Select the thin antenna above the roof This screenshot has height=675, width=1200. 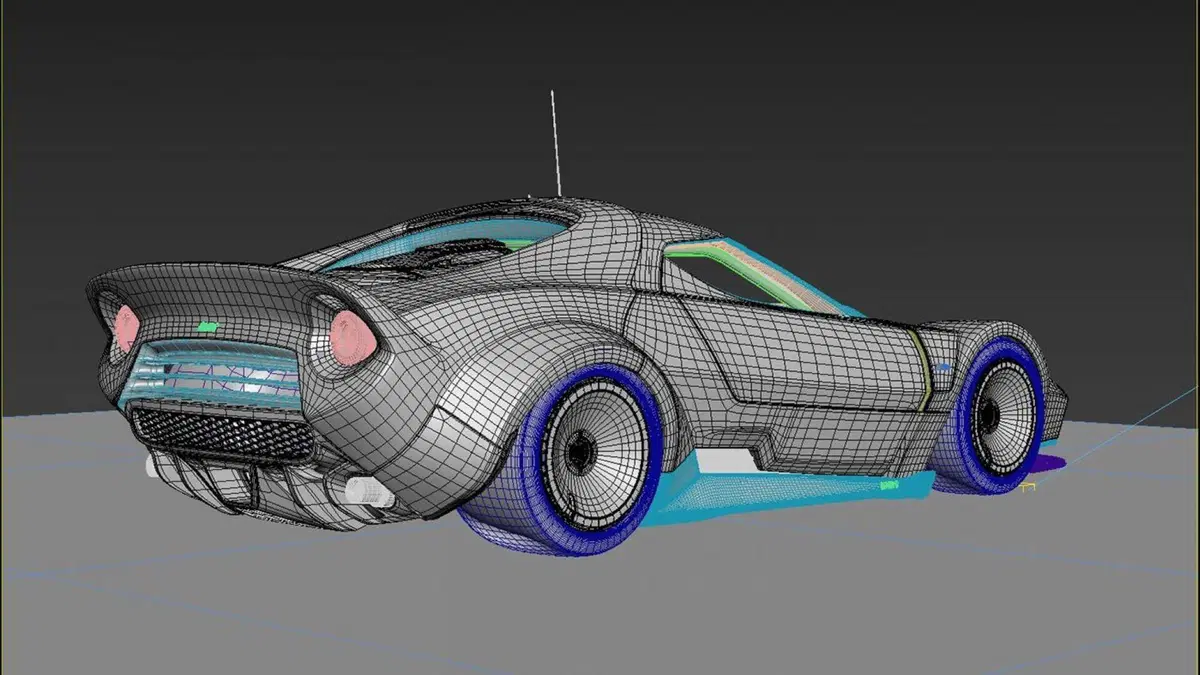(555, 142)
